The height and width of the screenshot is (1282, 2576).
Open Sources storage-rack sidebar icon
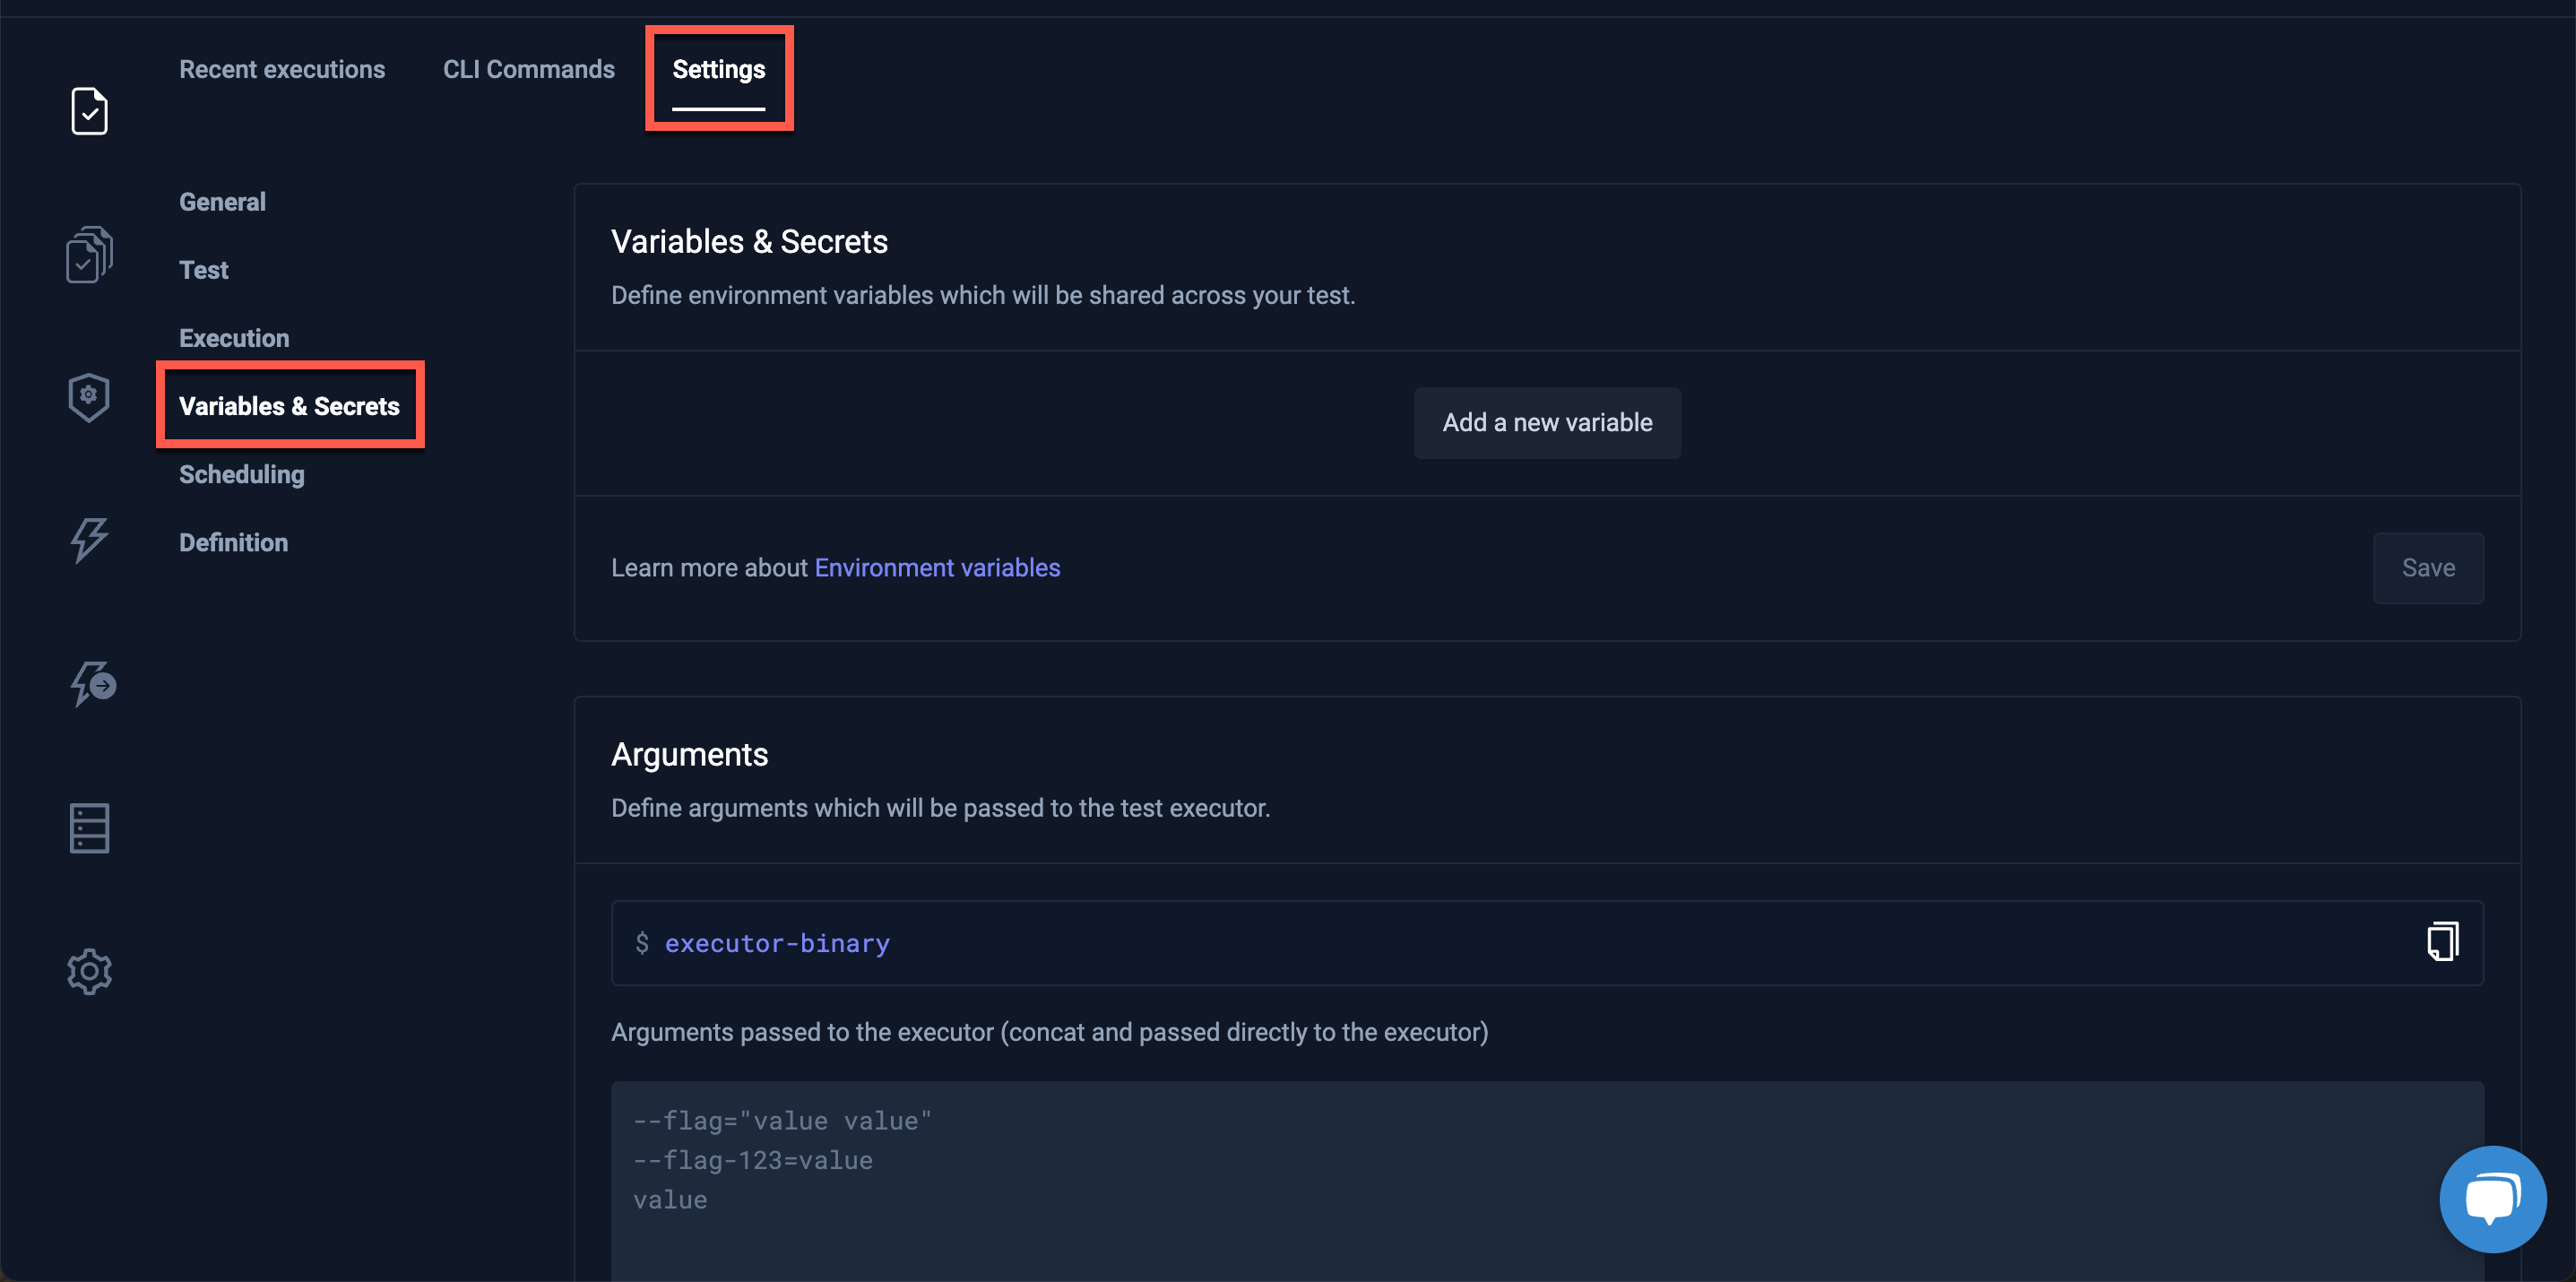tap(89, 828)
